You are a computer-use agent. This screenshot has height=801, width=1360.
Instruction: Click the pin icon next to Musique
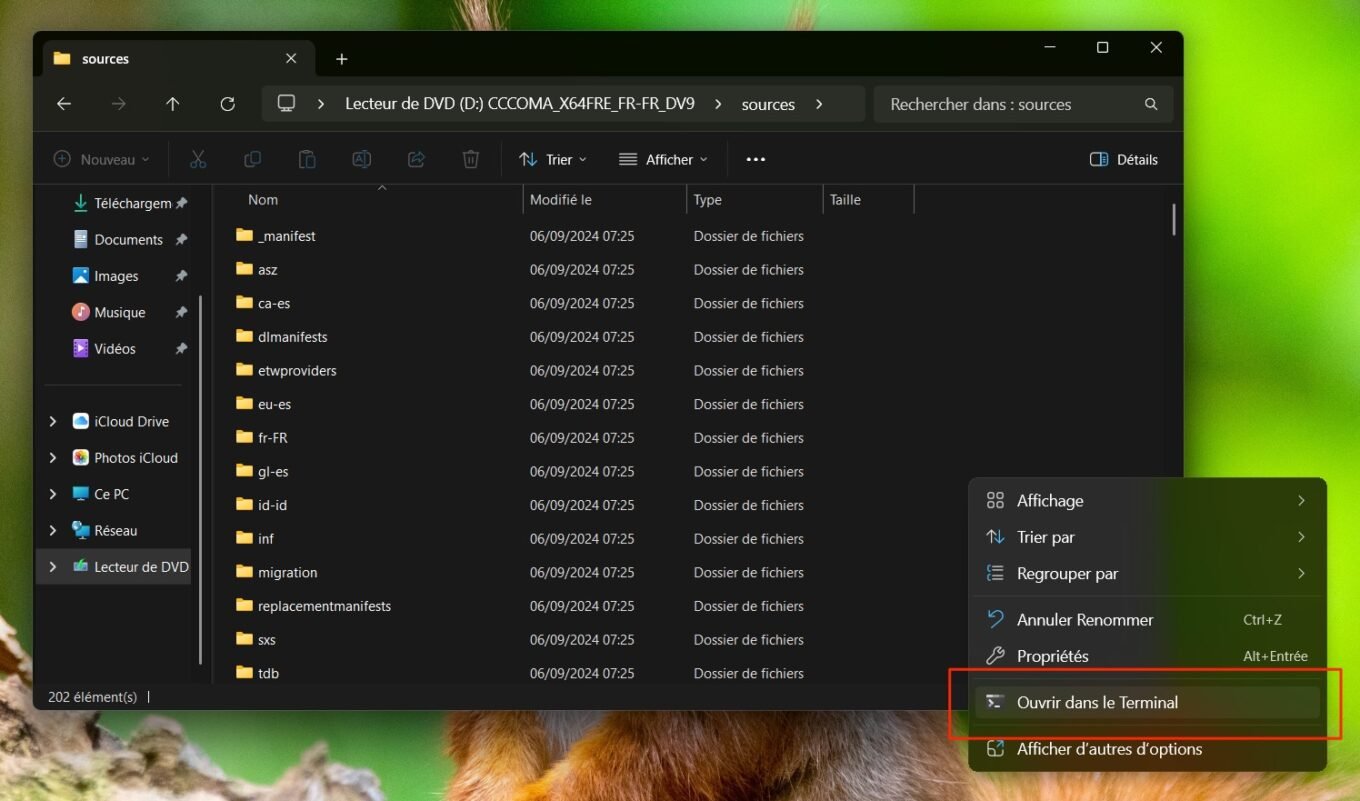[181, 313]
